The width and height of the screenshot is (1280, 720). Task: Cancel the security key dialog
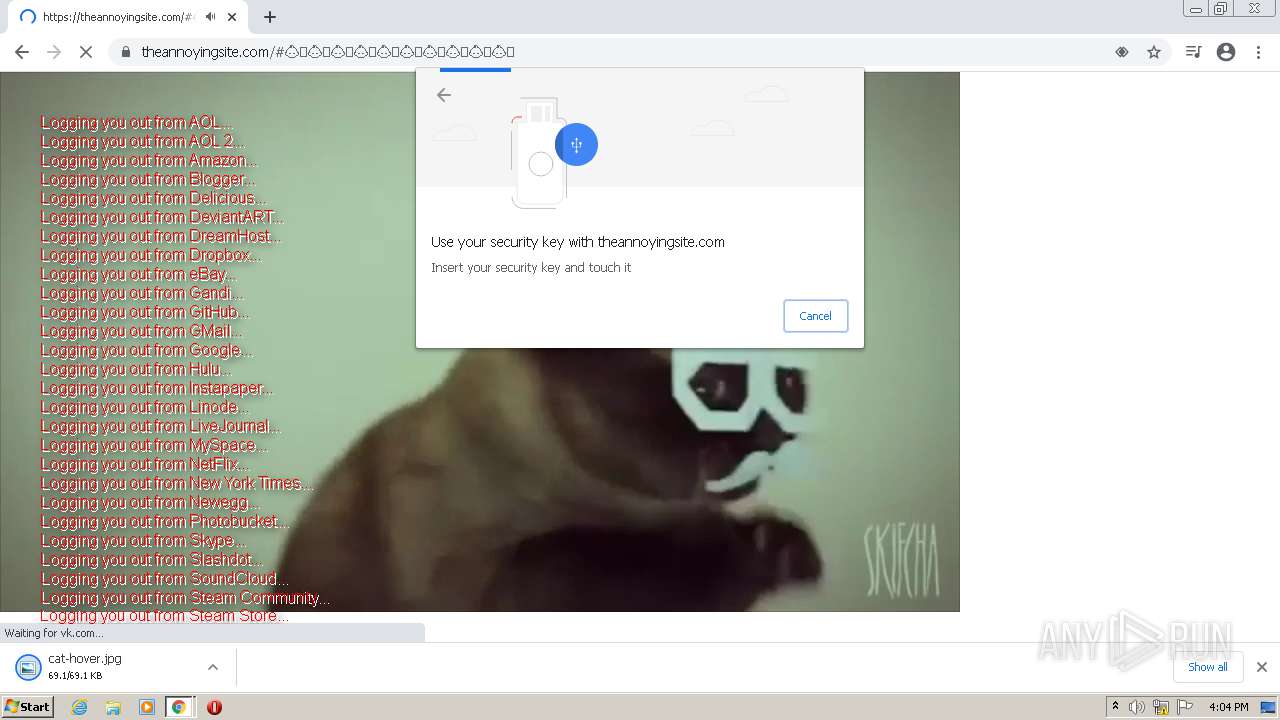[815, 316]
